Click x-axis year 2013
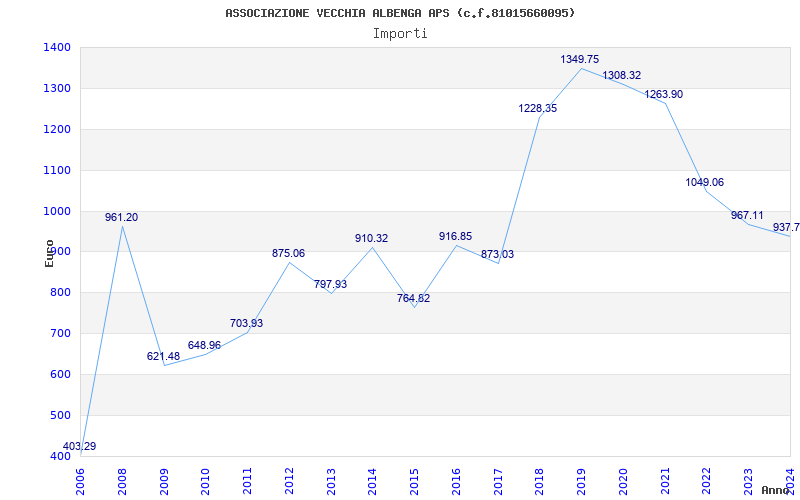The width and height of the screenshot is (800, 500). point(331,482)
